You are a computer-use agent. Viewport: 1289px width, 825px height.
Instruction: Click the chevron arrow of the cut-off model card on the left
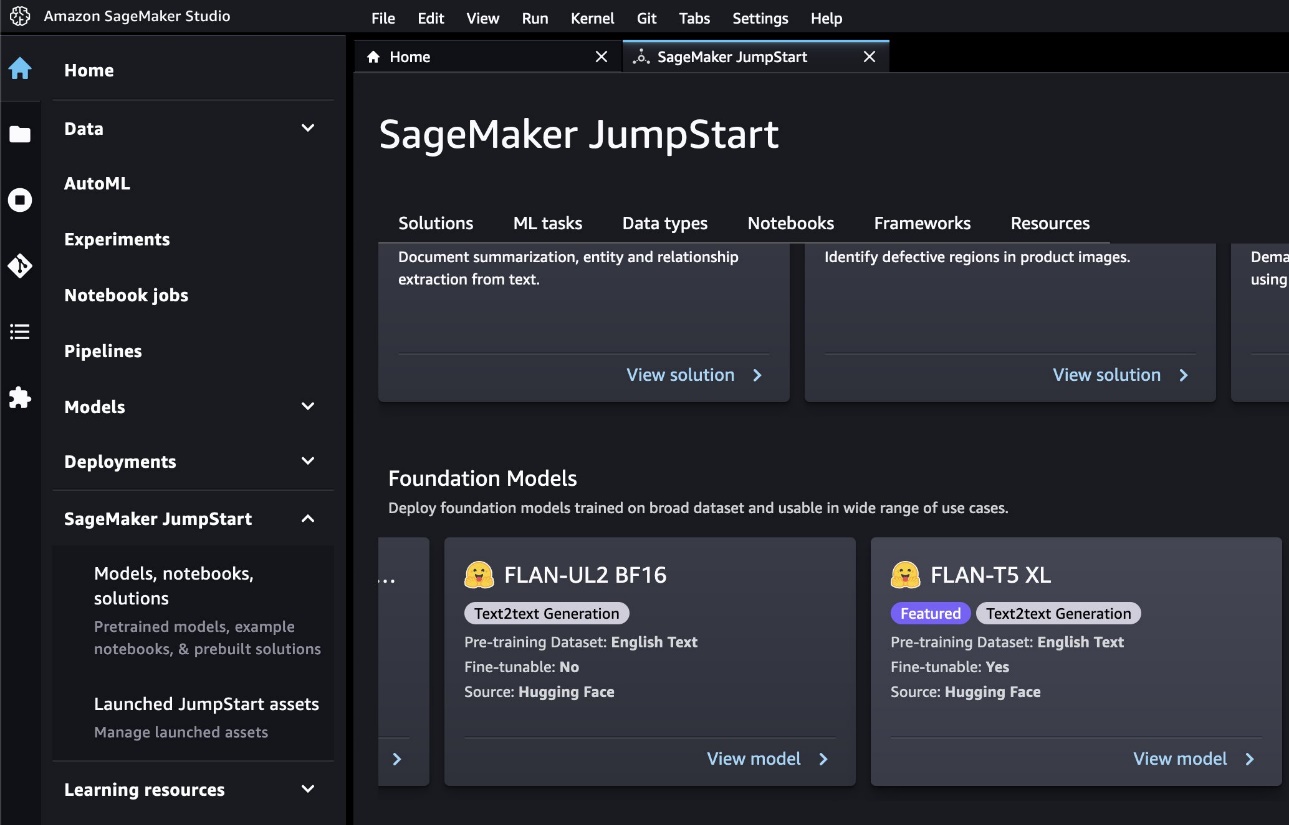pyautogui.click(x=397, y=759)
